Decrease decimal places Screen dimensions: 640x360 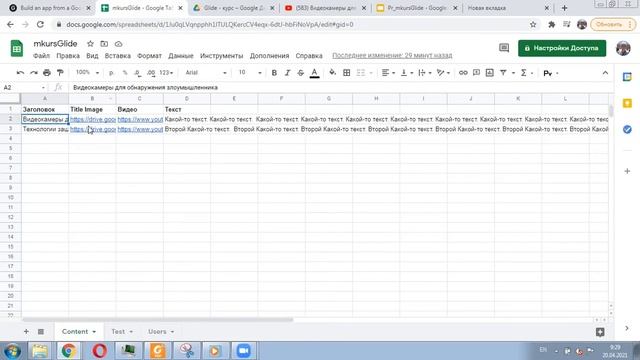coord(138,73)
